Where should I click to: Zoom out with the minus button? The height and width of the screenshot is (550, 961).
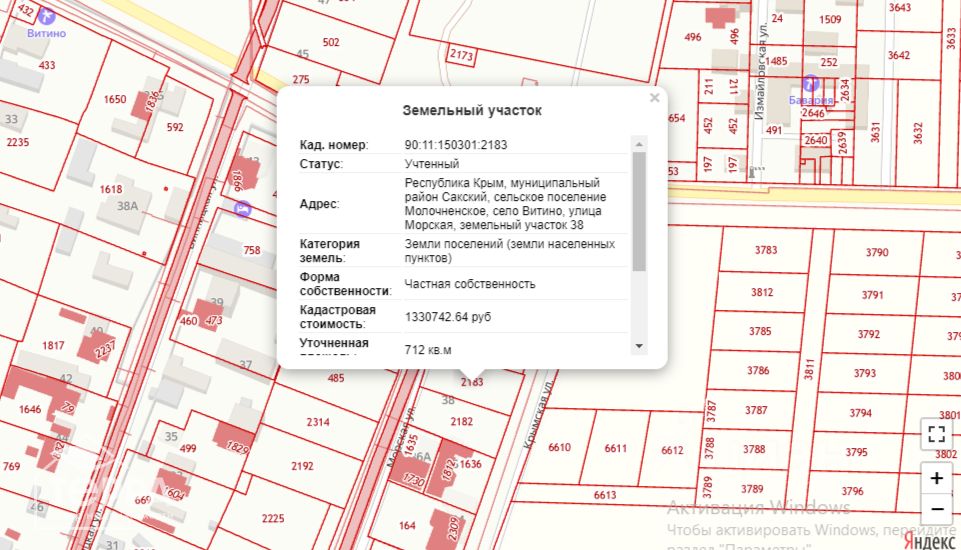(x=936, y=508)
